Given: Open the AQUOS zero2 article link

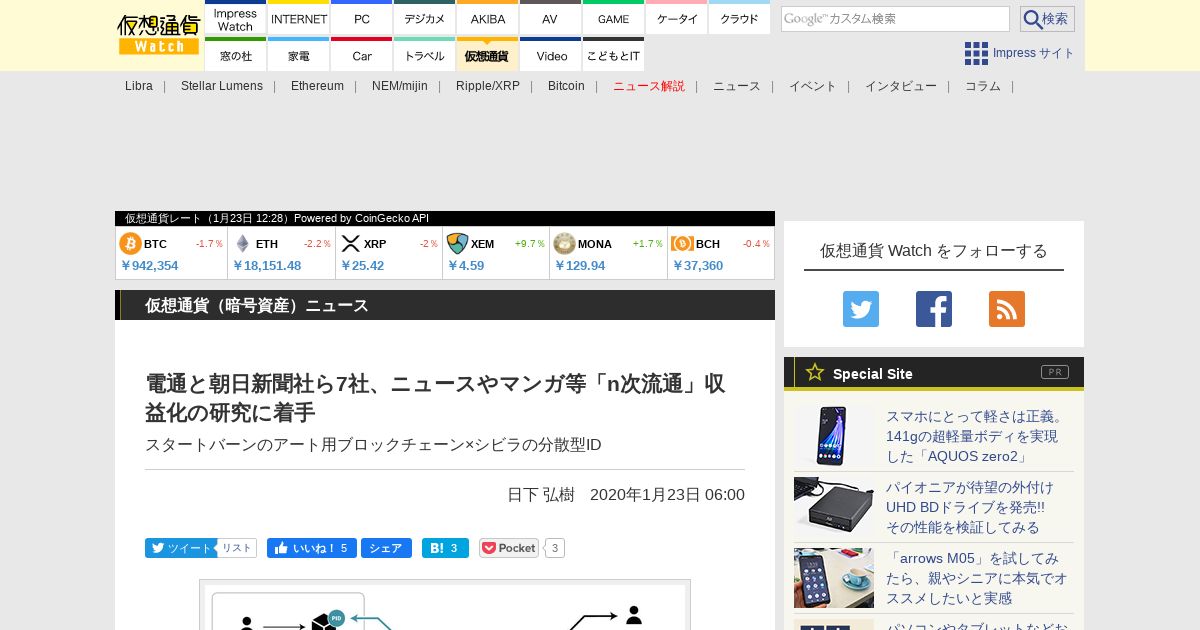Looking at the screenshot, I should (976, 436).
